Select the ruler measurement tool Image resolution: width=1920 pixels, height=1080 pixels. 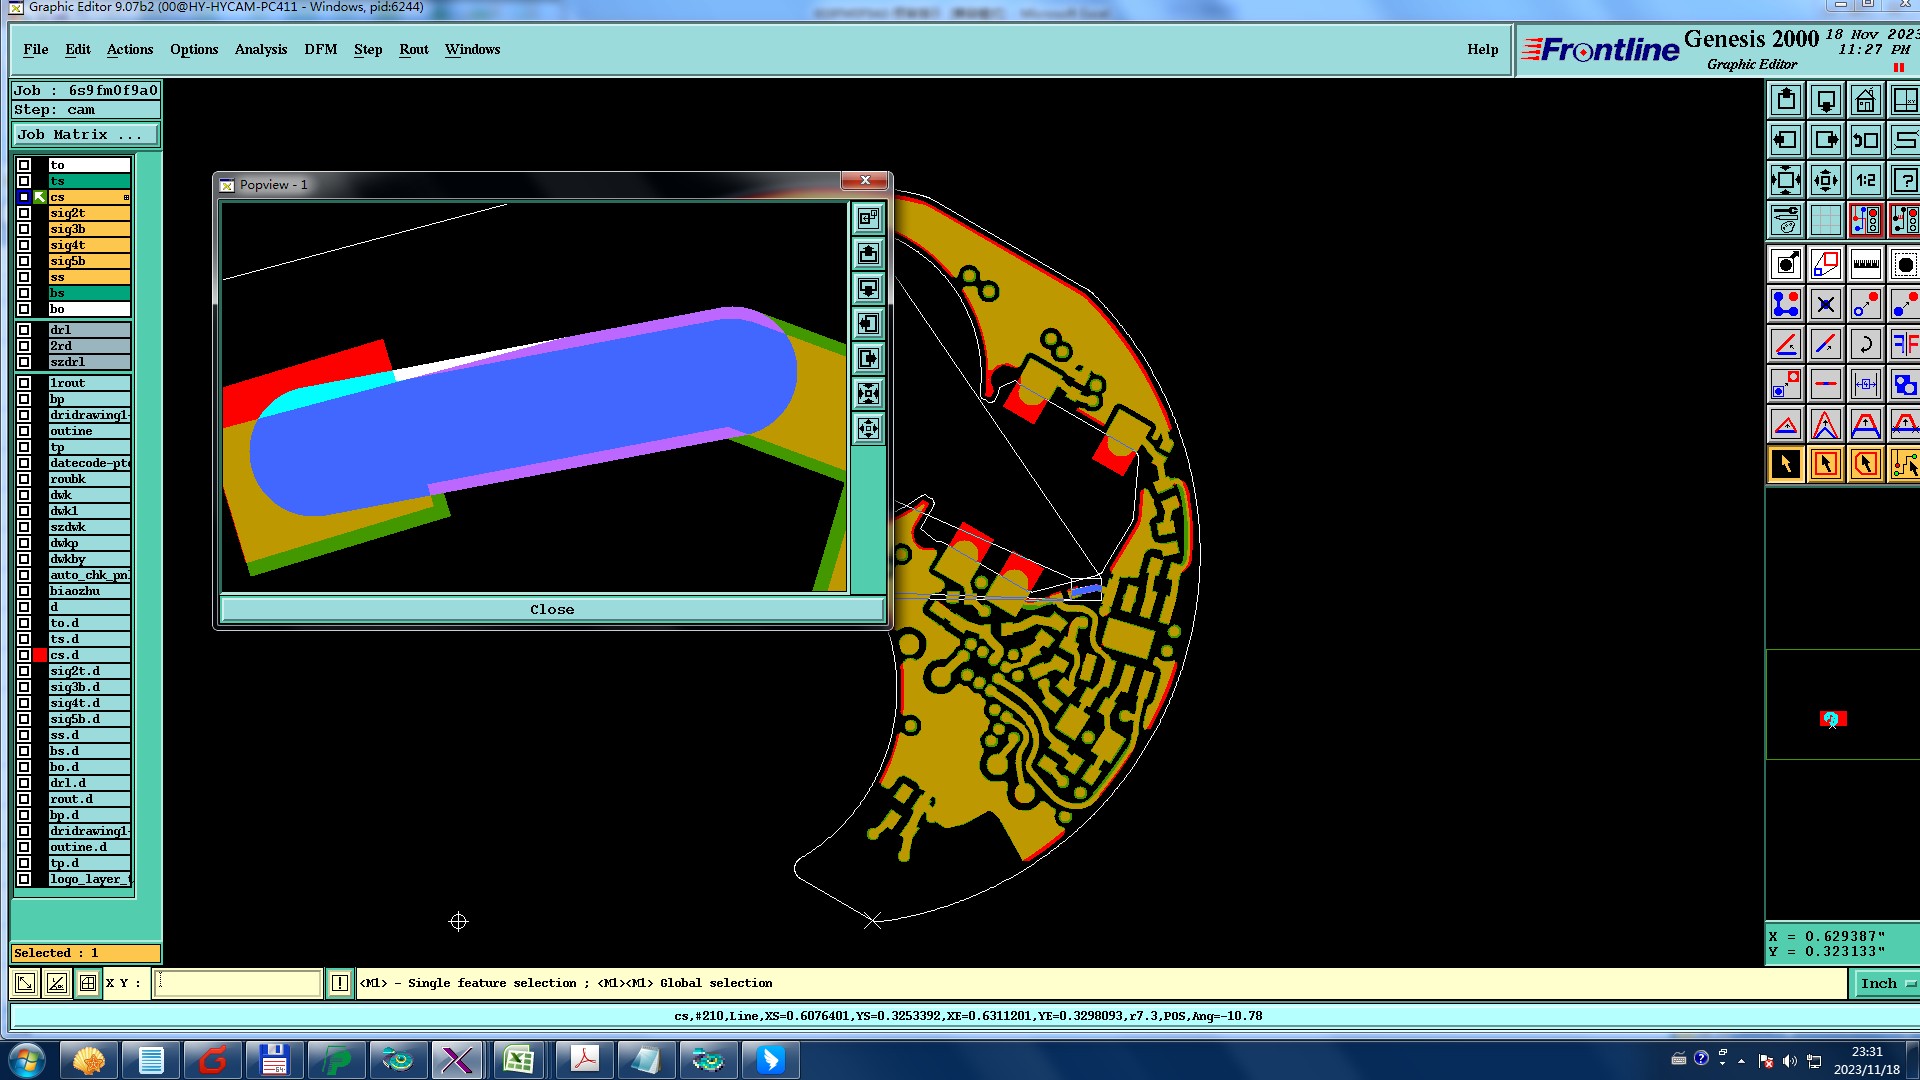coord(1865,265)
